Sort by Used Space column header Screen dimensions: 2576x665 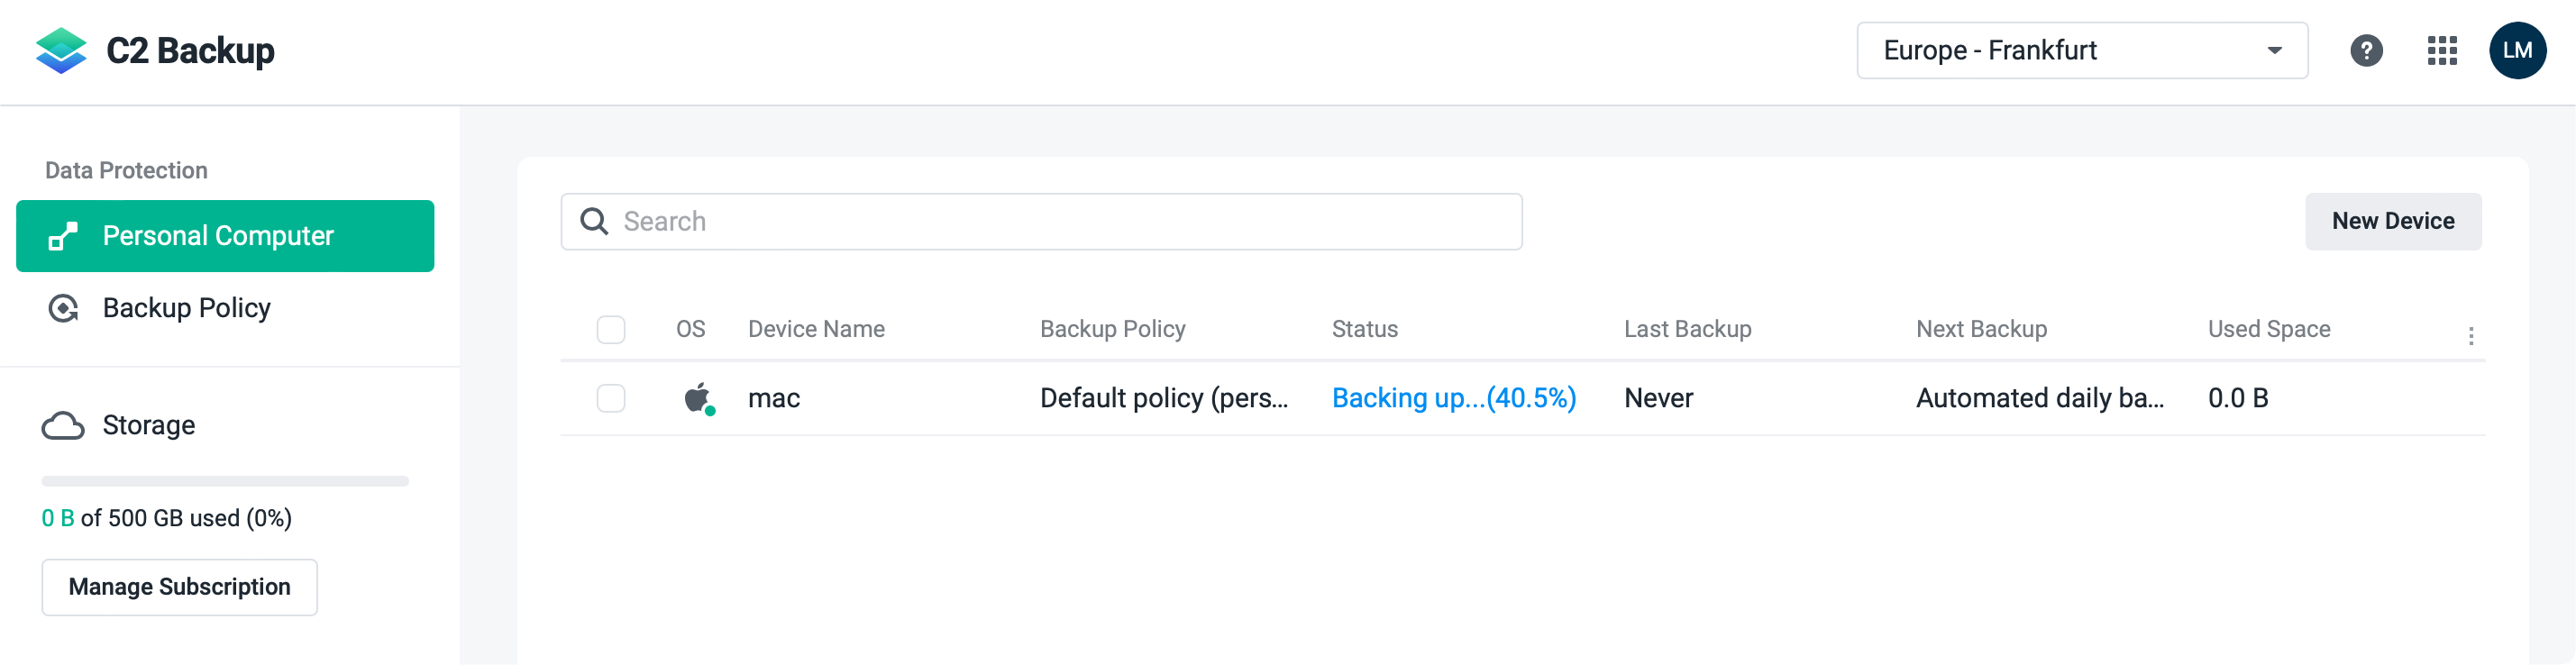coord(2269,330)
